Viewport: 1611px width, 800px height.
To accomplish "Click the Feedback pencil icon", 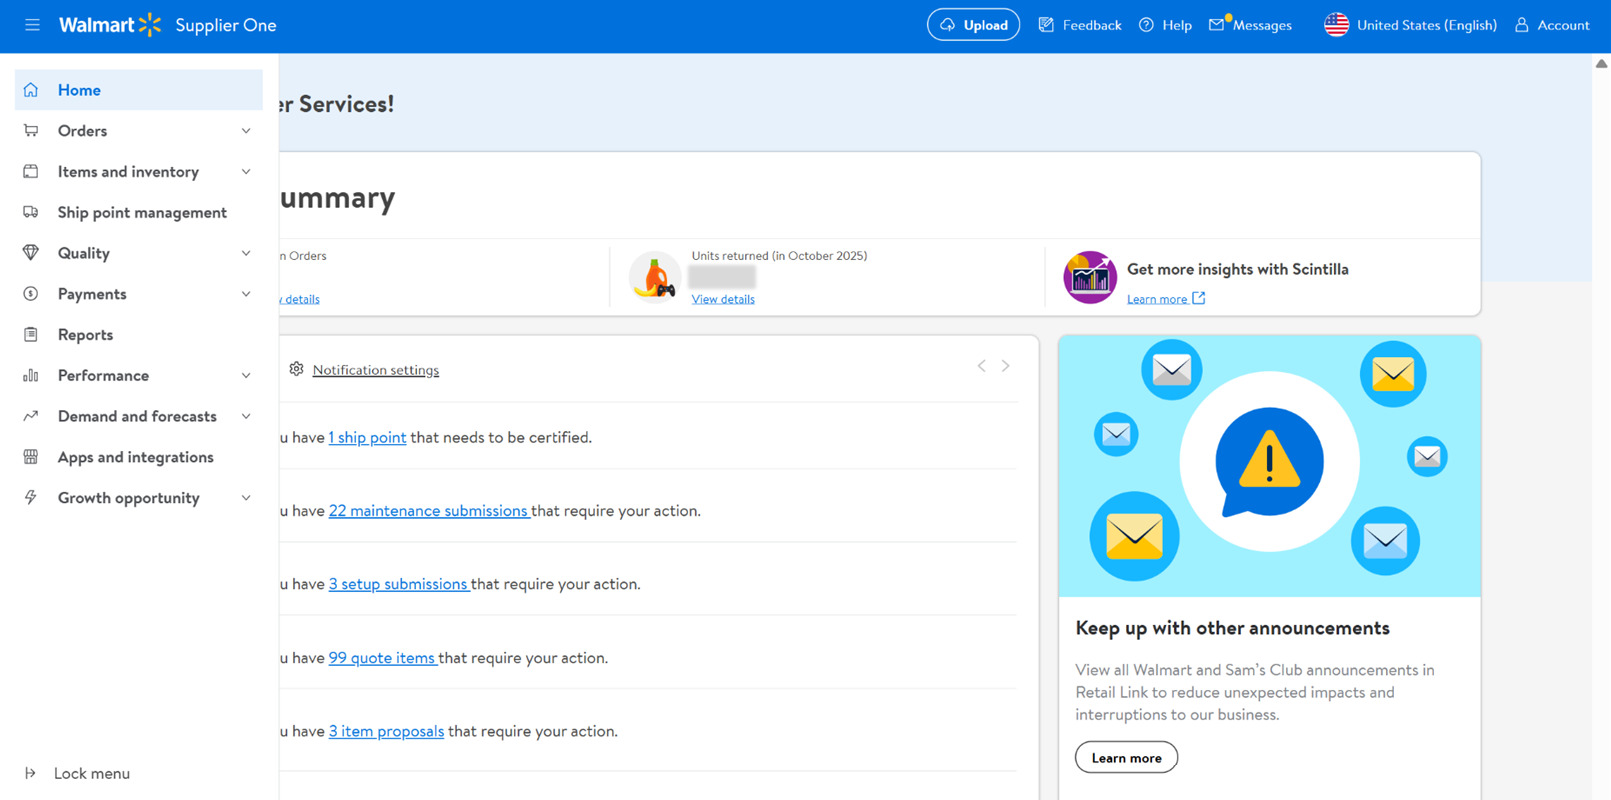I will [x=1046, y=25].
